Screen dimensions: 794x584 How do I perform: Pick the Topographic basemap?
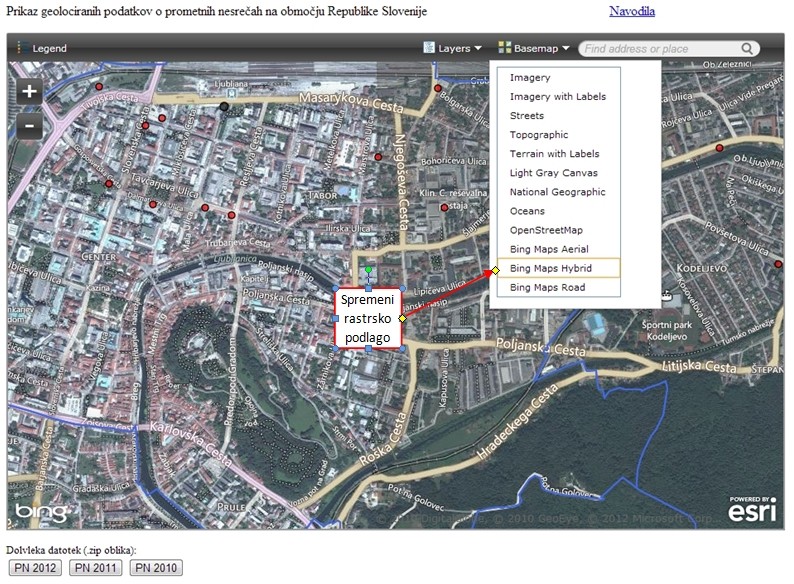click(559, 135)
